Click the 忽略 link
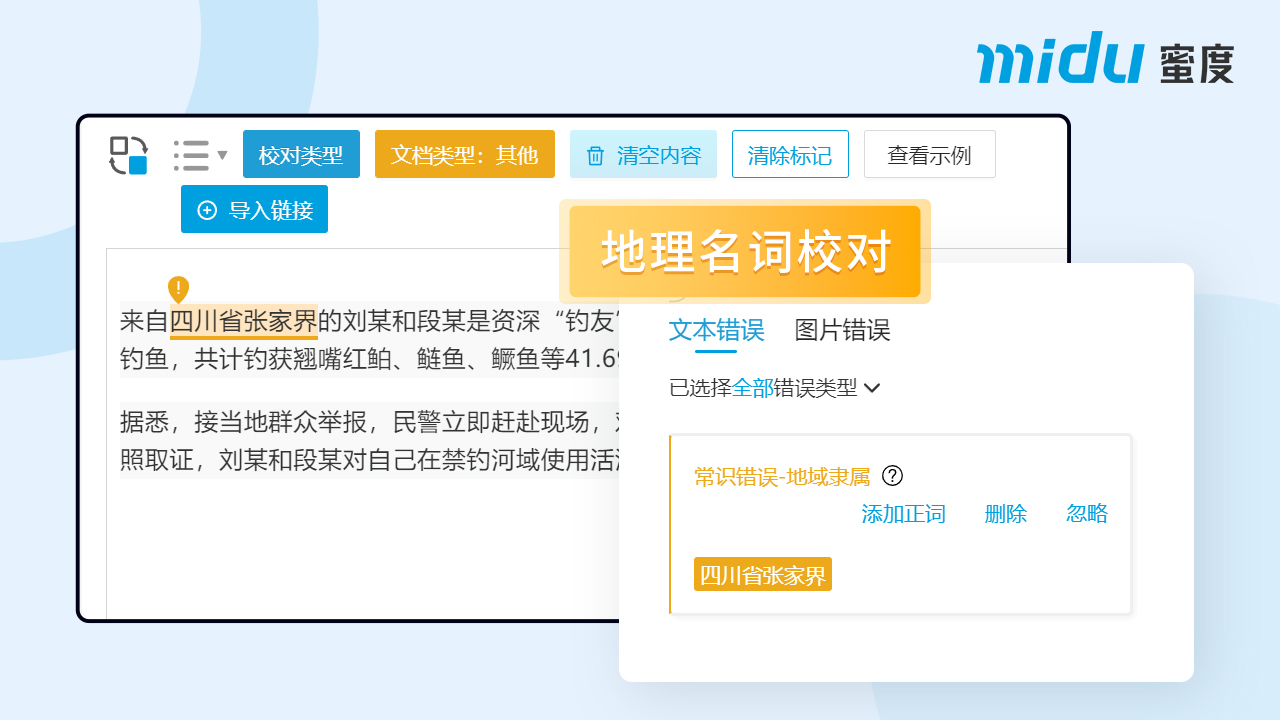 point(1087,514)
